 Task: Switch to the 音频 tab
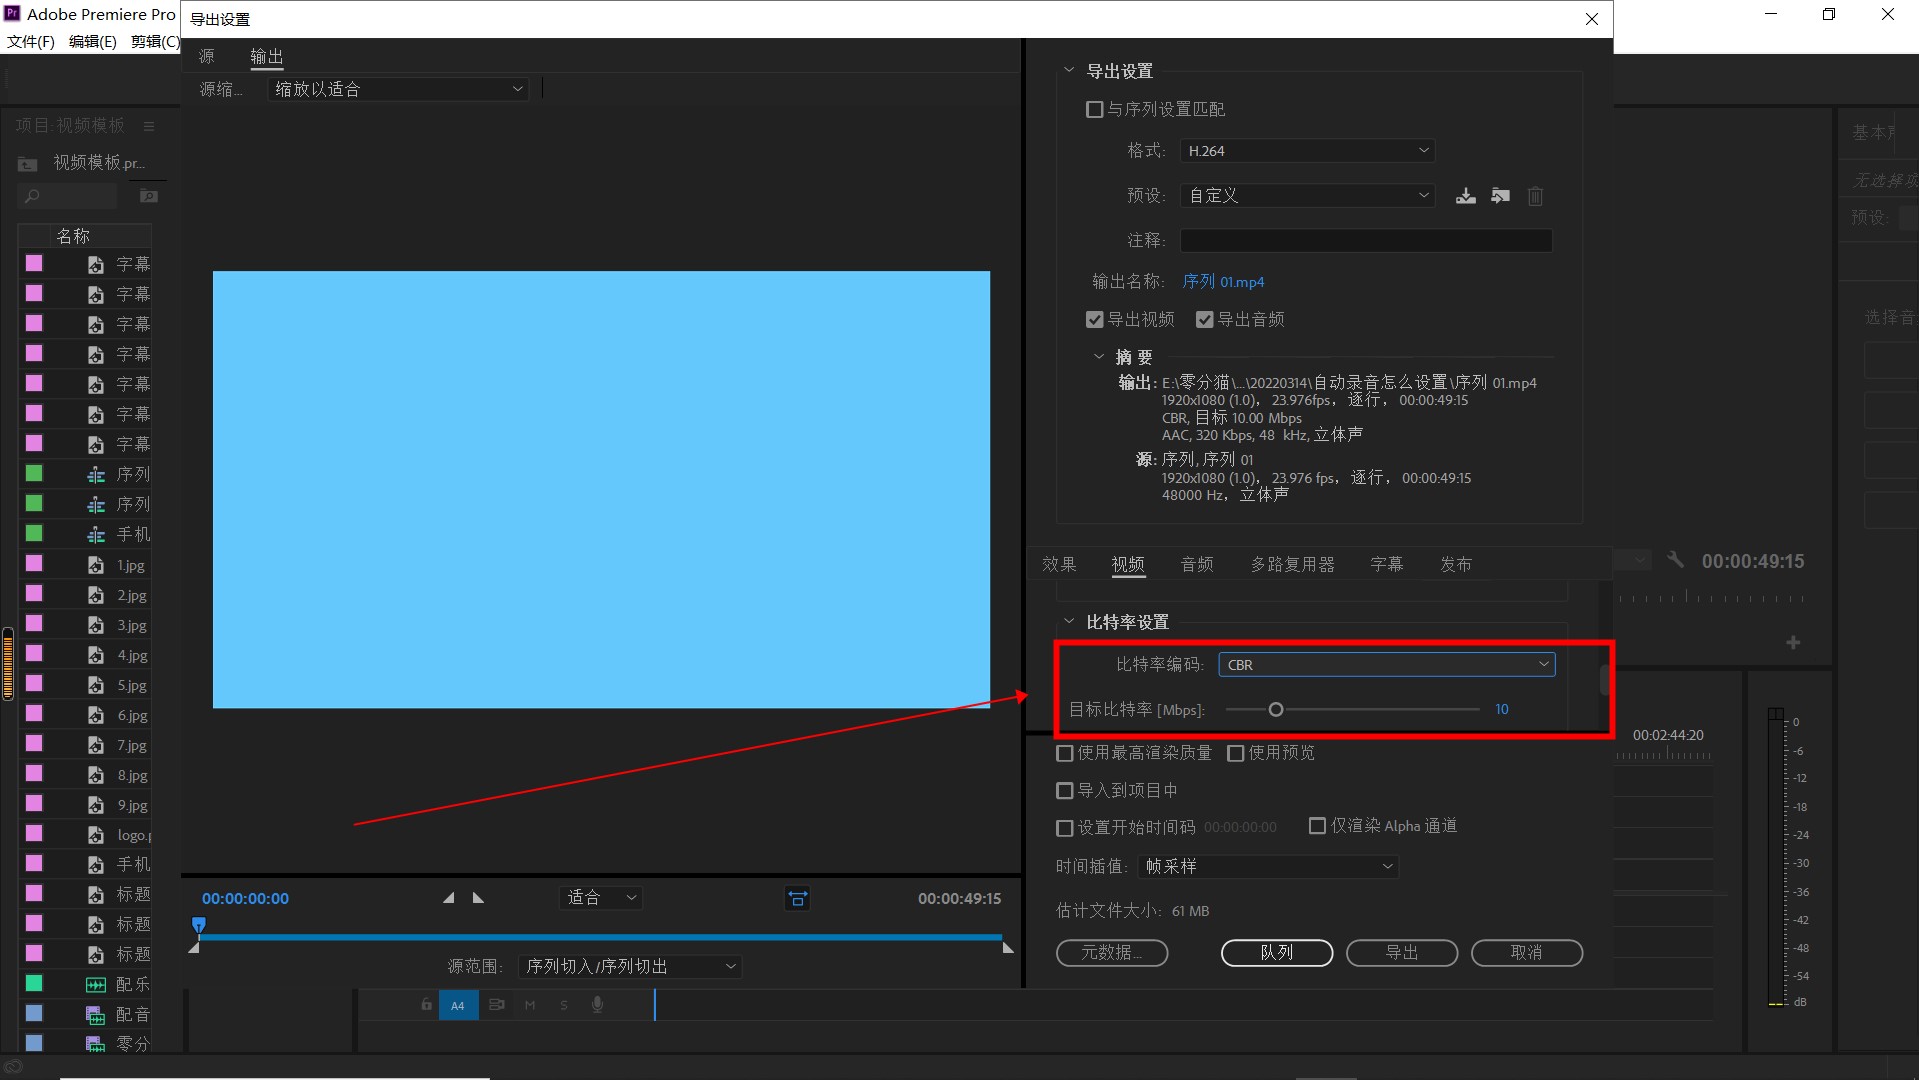point(1196,565)
